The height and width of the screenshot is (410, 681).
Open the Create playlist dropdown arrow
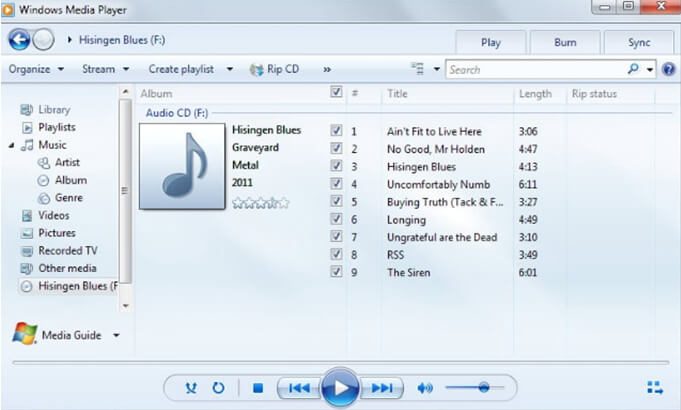[x=230, y=69]
